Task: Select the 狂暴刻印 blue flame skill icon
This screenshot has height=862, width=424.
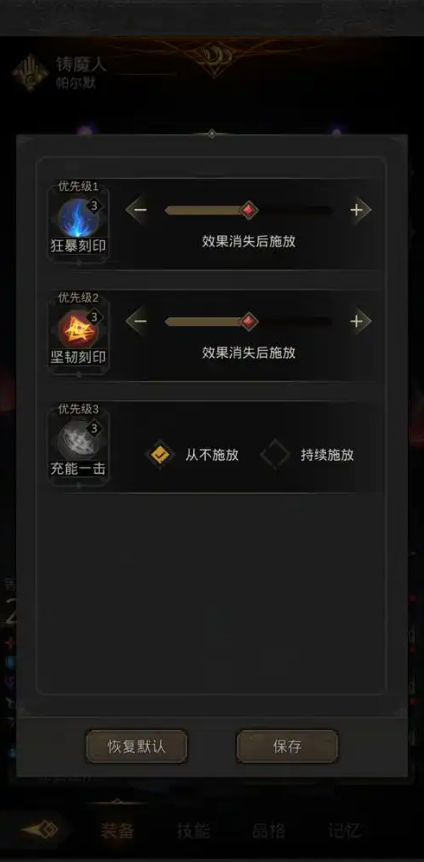Action: tap(78, 218)
